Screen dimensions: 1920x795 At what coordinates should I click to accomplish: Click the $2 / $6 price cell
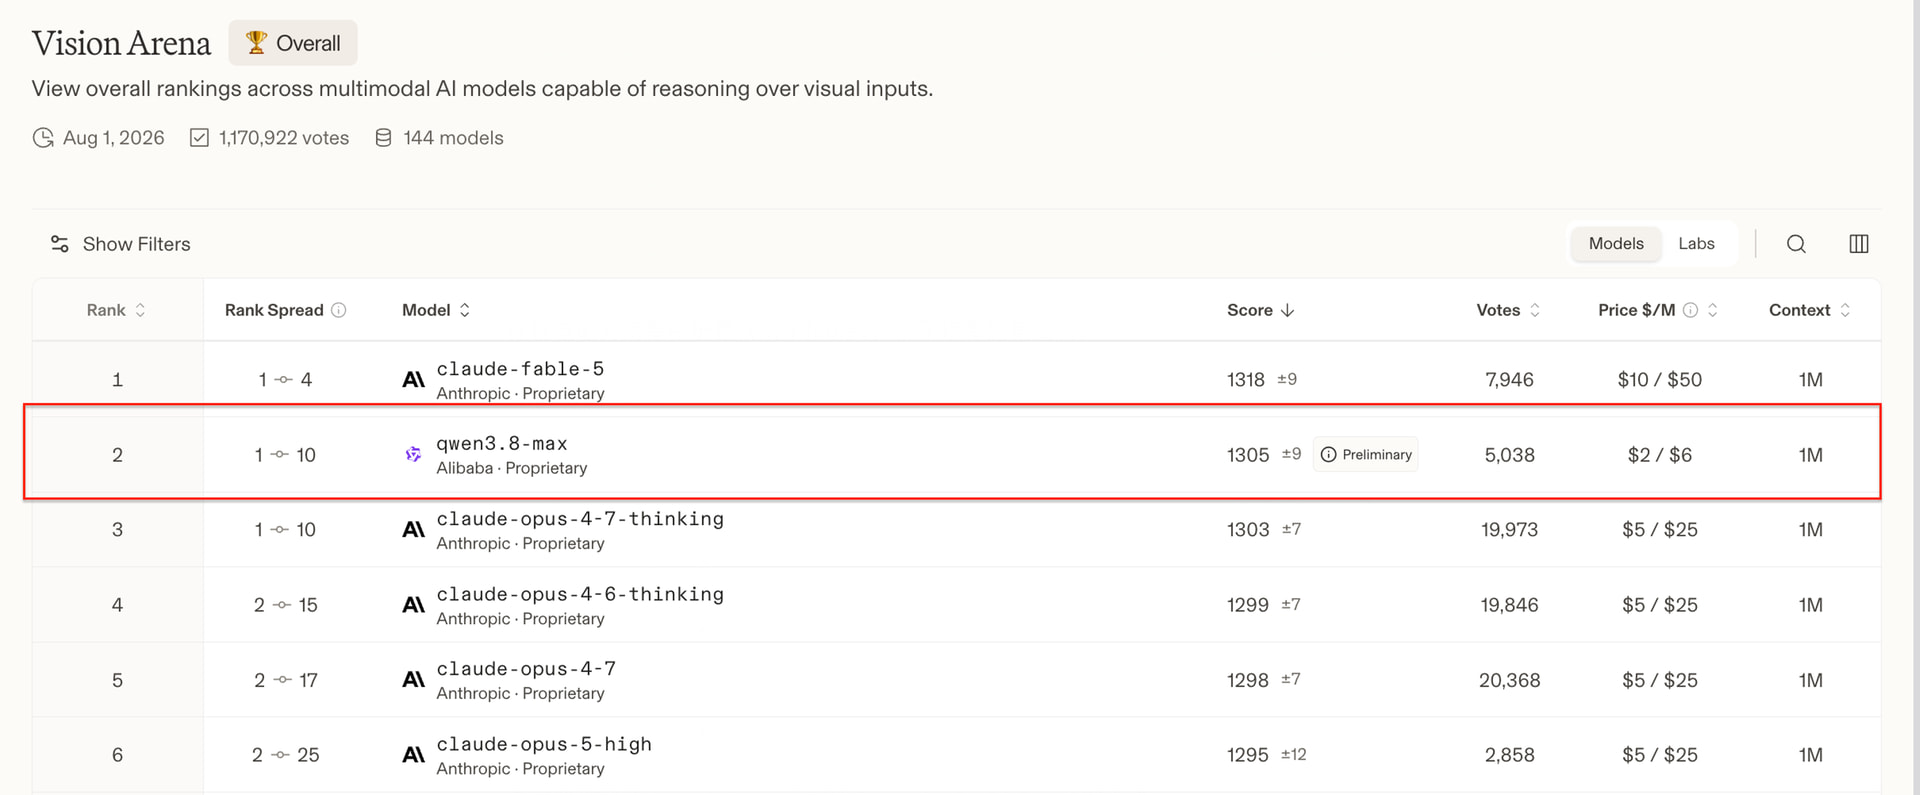1660,455
